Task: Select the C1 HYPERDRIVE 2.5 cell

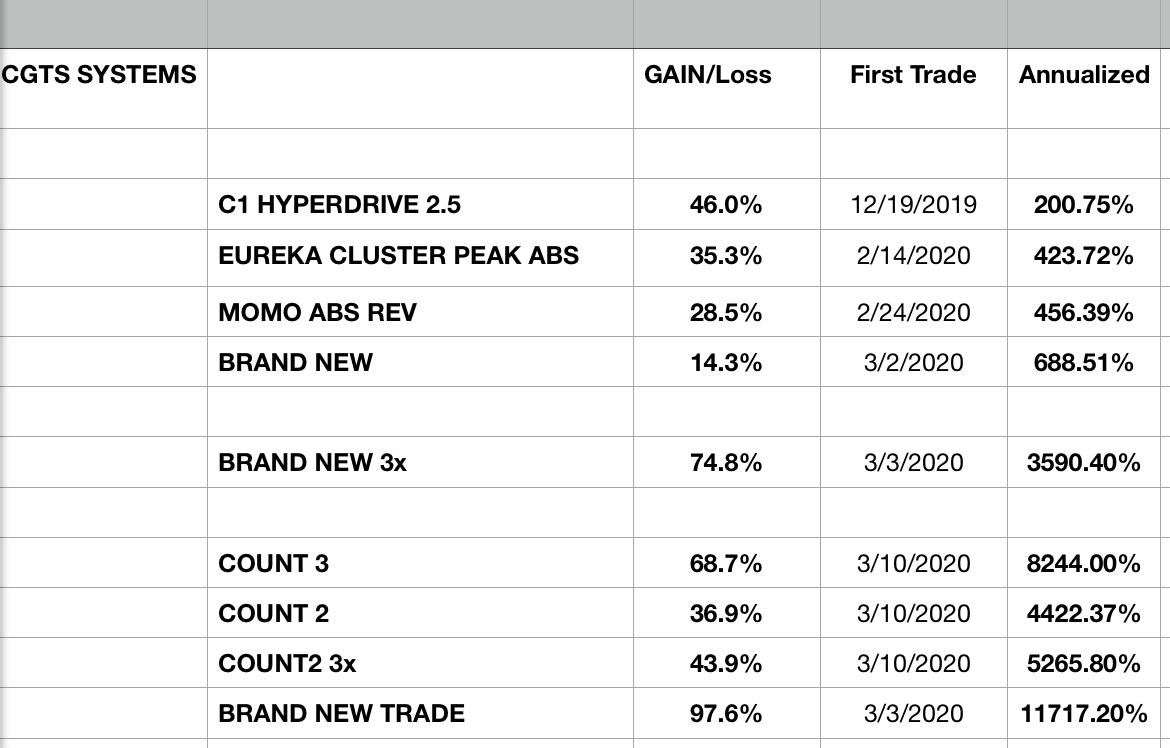Action: pyautogui.click(x=340, y=205)
